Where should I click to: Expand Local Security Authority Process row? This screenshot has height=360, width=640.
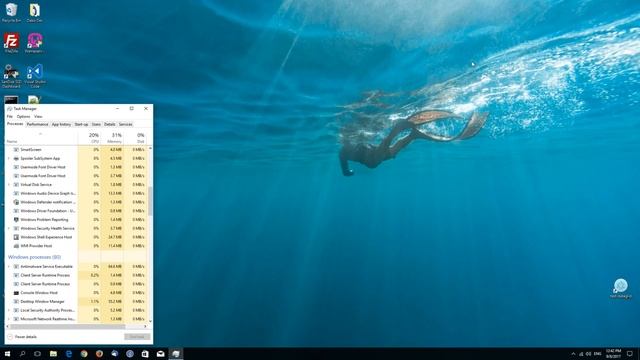coord(9,310)
